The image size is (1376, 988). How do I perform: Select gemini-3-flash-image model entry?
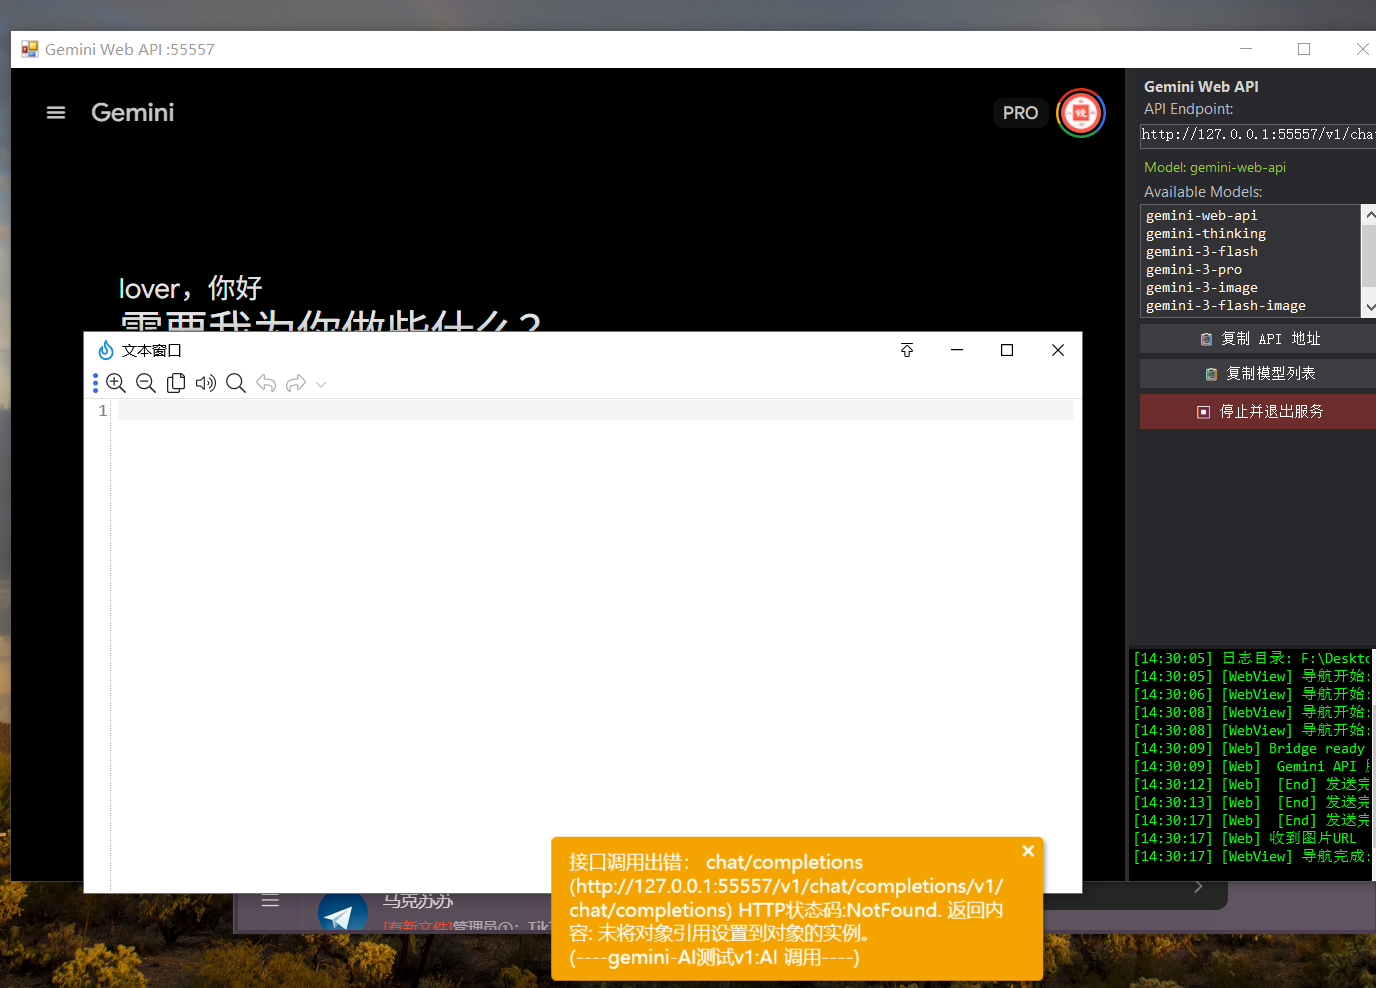pos(1226,306)
